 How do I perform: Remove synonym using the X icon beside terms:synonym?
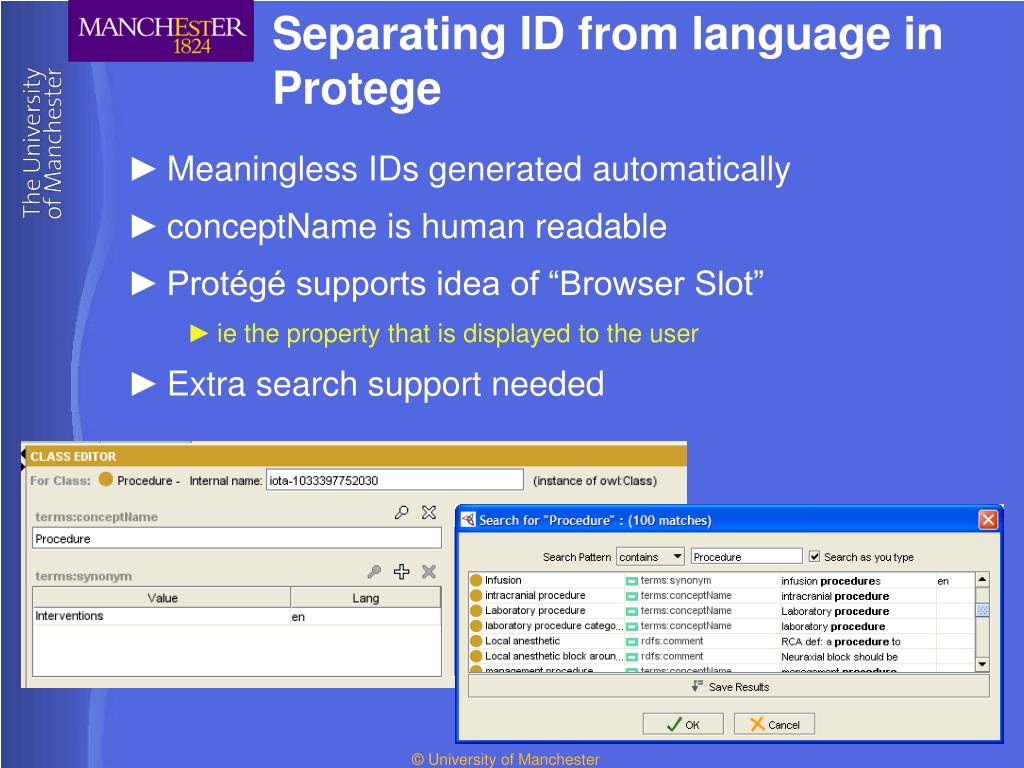coord(429,572)
